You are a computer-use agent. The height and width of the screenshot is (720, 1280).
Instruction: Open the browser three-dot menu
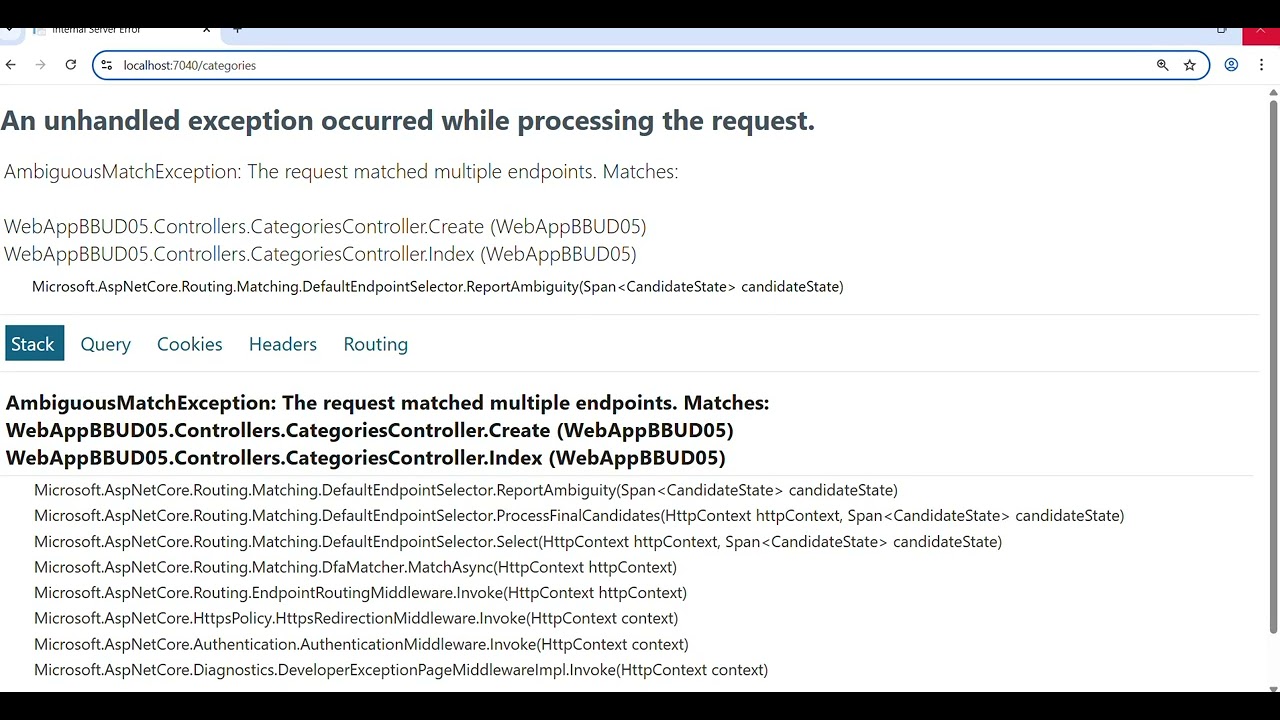tap(1261, 65)
